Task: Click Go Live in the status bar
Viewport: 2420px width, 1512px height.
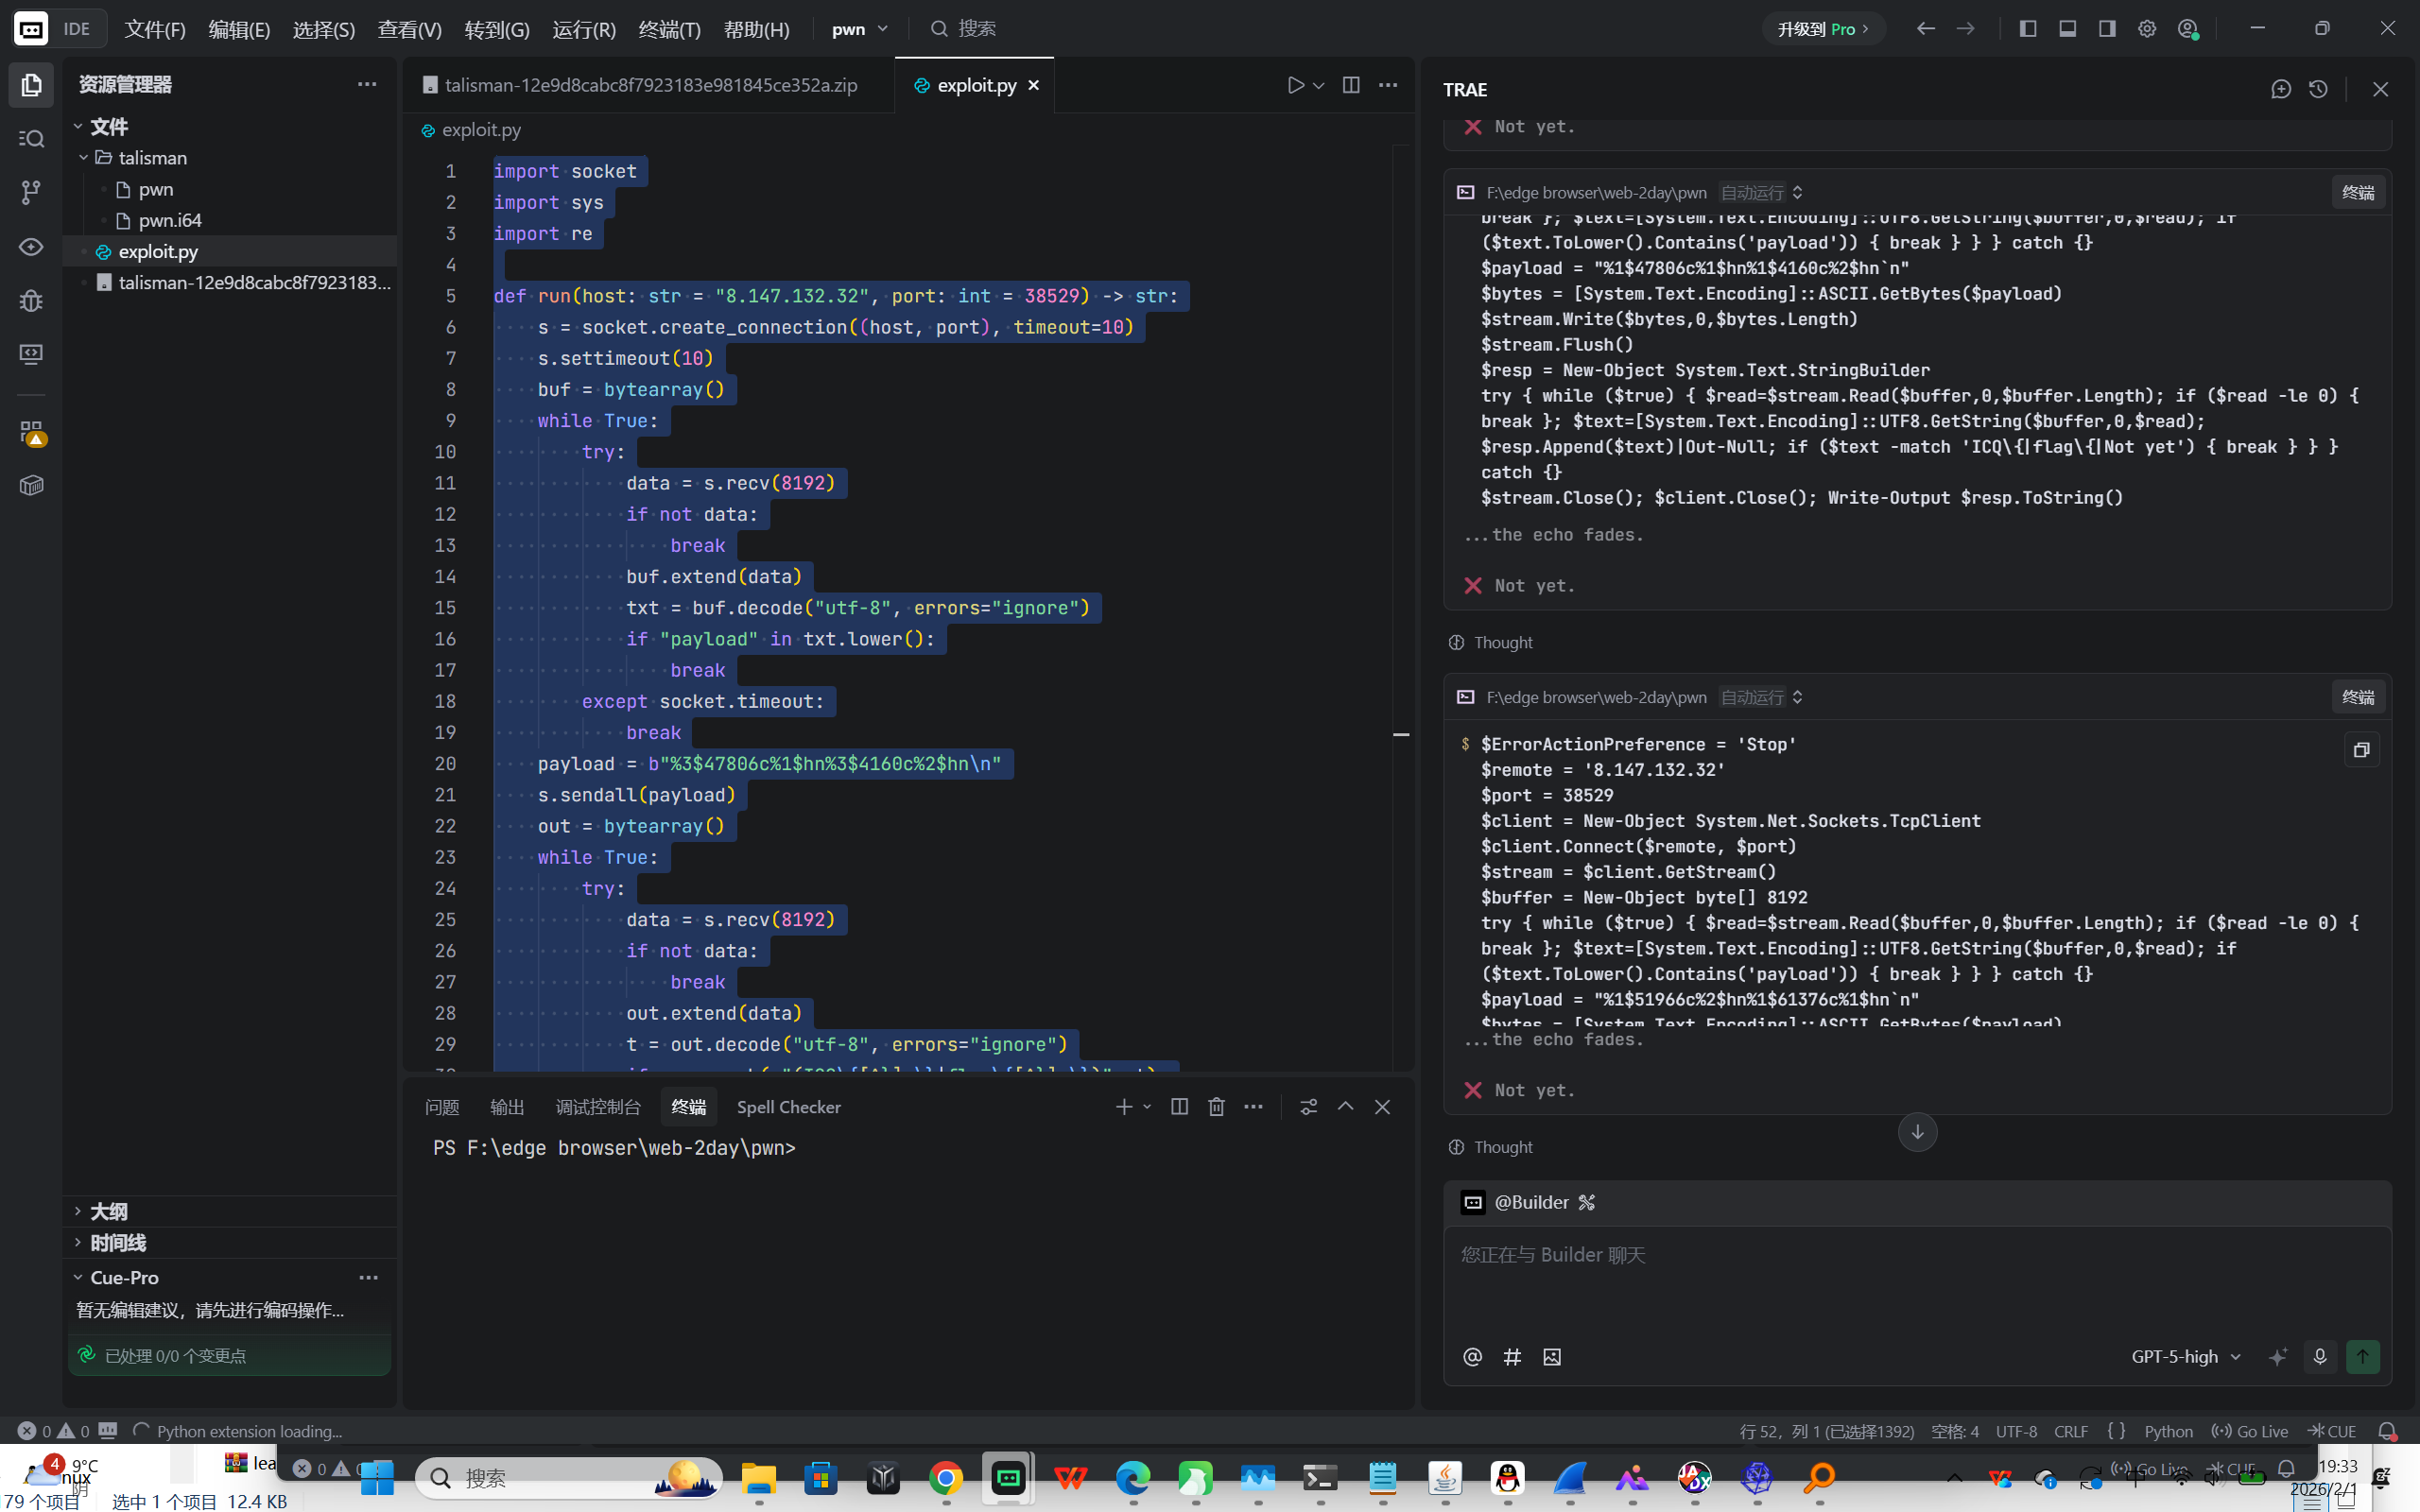Action: click(x=2250, y=1431)
